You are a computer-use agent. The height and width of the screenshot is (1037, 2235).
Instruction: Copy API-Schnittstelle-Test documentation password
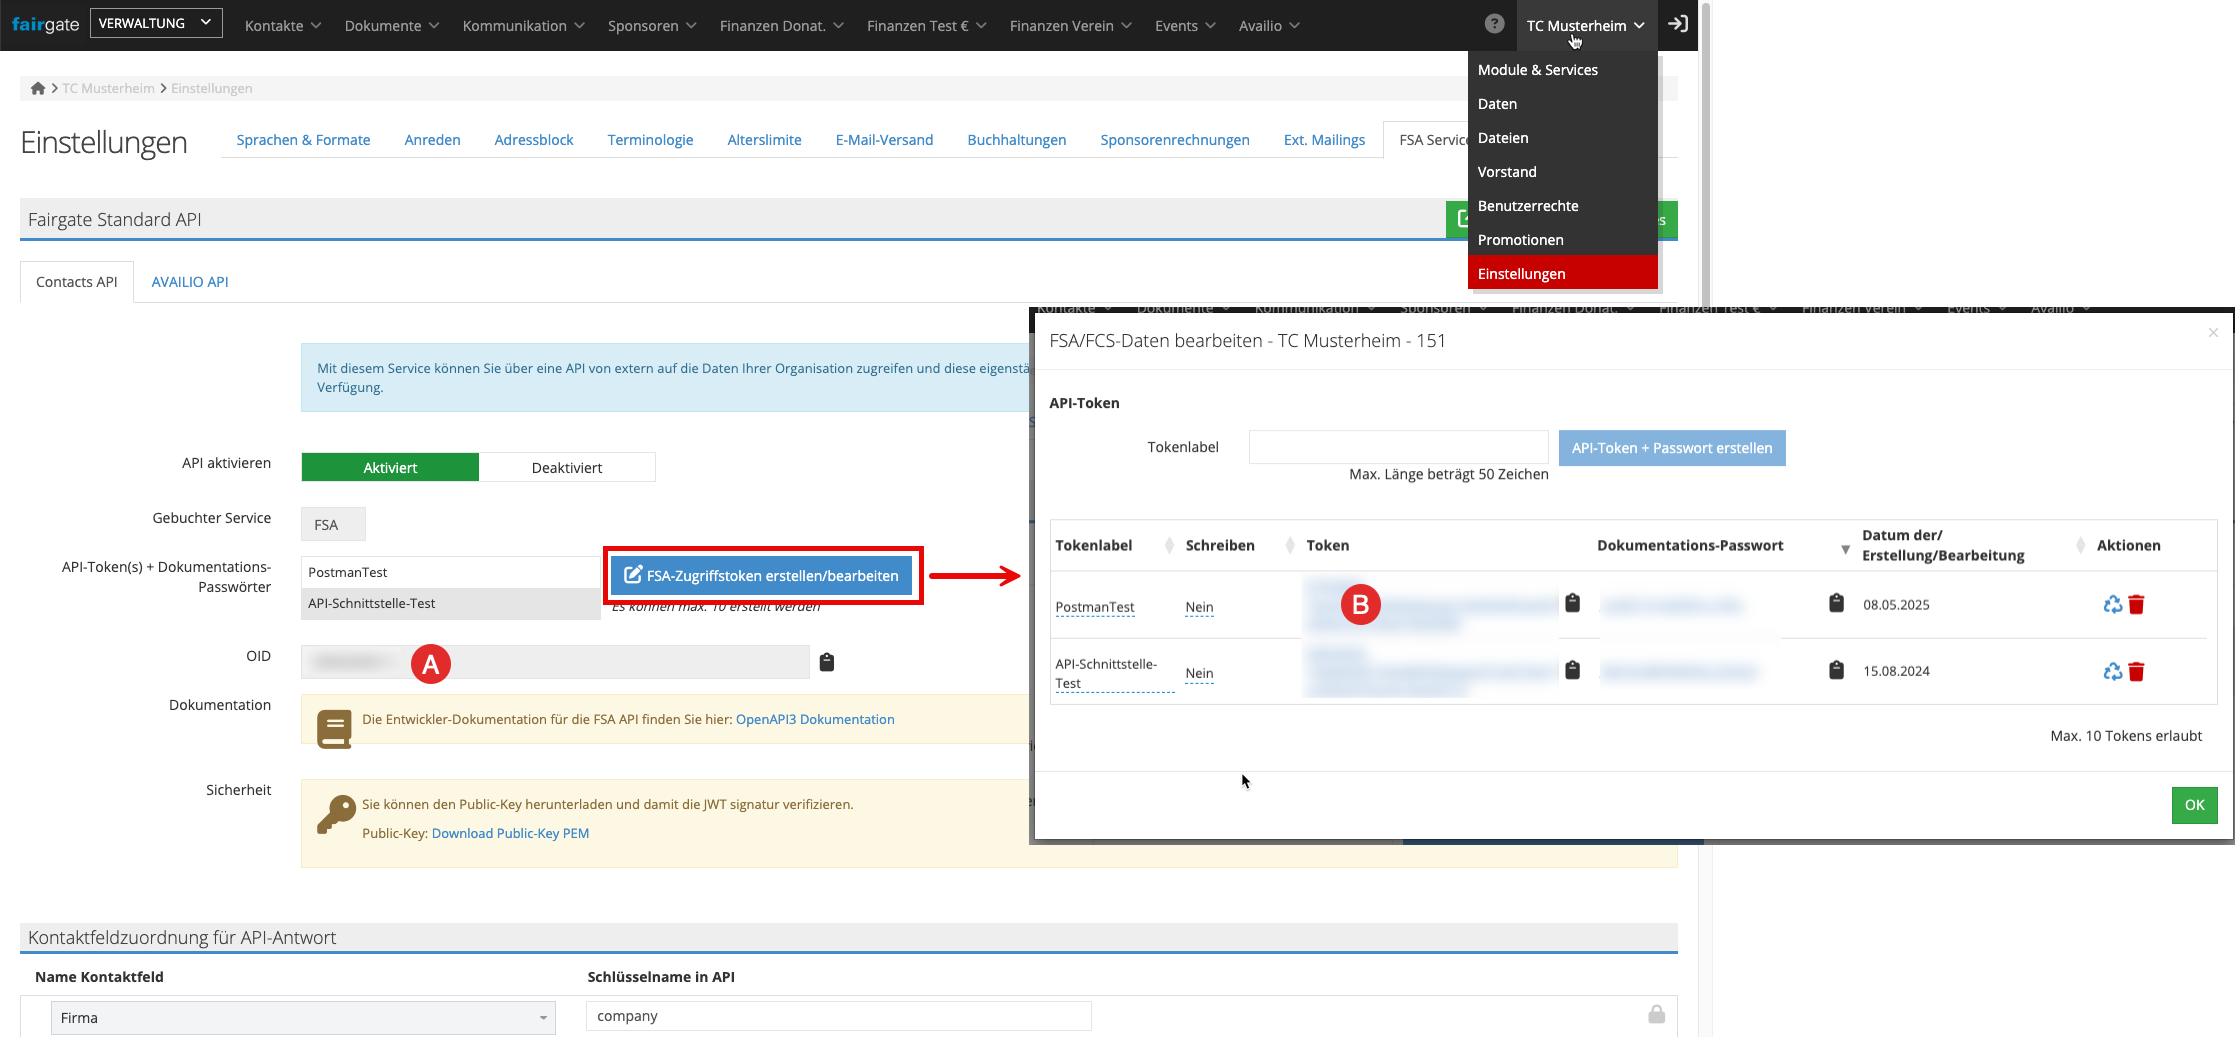click(1836, 670)
